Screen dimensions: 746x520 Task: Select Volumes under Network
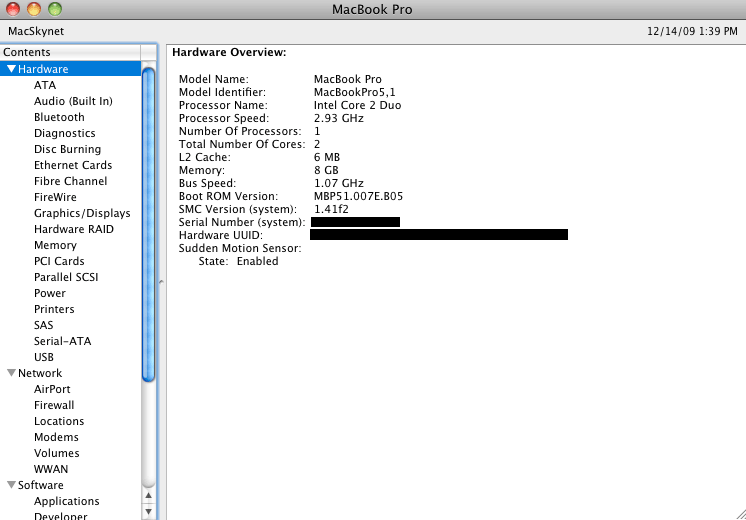click(57, 453)
